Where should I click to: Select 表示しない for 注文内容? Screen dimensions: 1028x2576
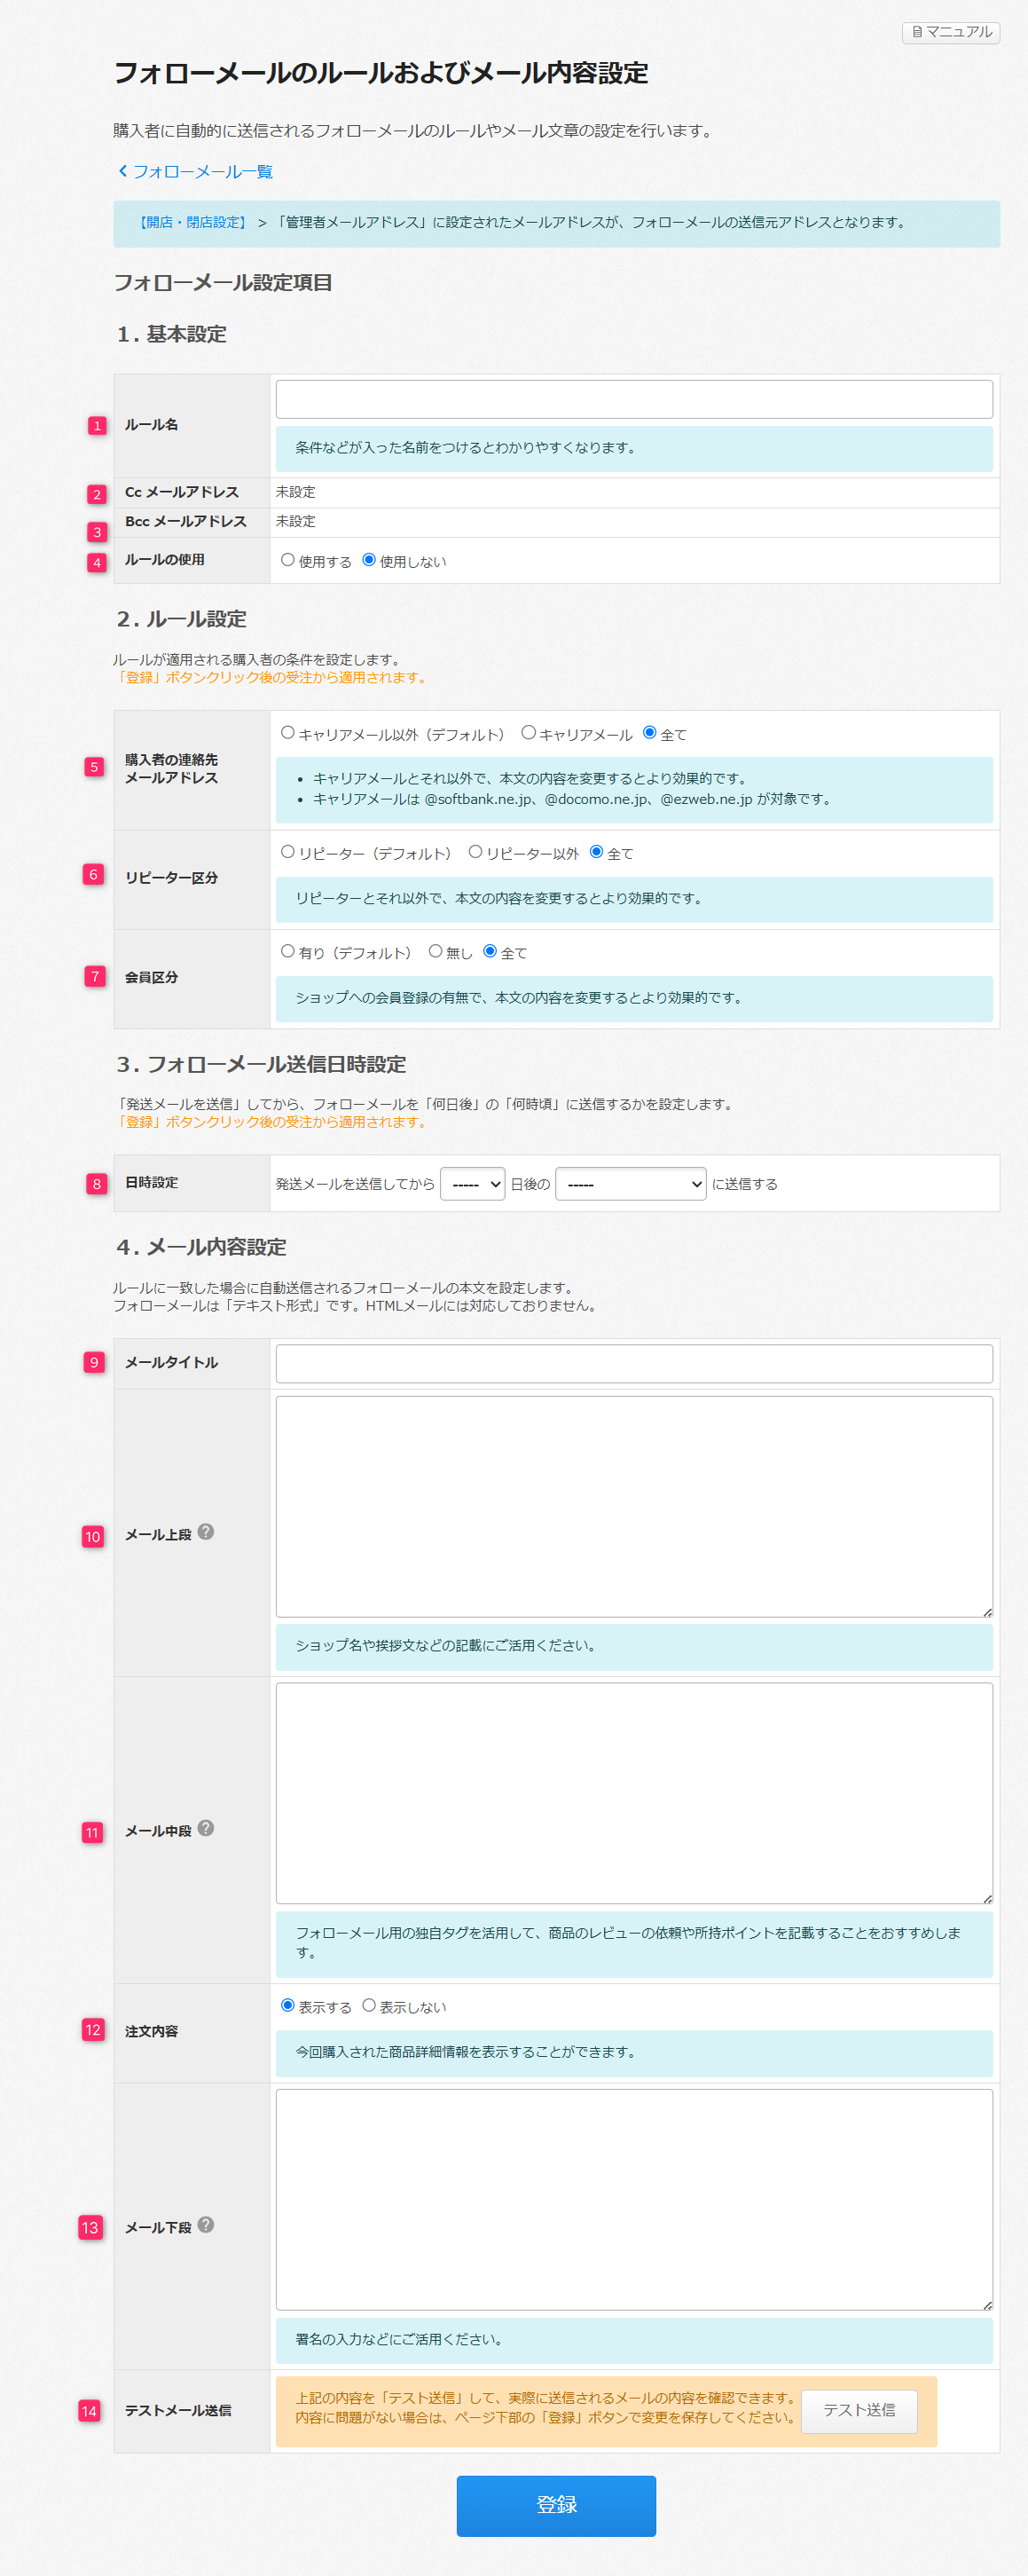[x=369, y=2005]
